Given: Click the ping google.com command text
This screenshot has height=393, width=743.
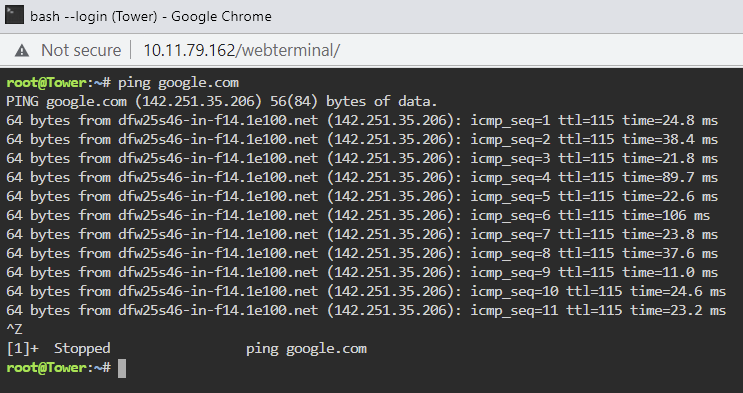Looking at the screenshot, I should [178, 83].
